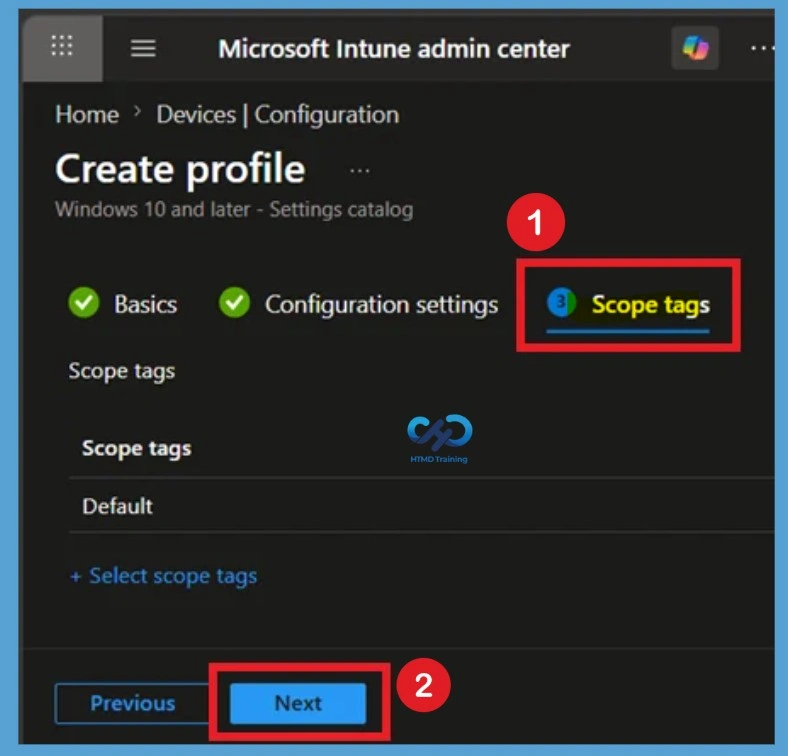Select the Default scope tag row
Image resolution: width=788 pixels, height=756 pixels.
tap(421, 506)
